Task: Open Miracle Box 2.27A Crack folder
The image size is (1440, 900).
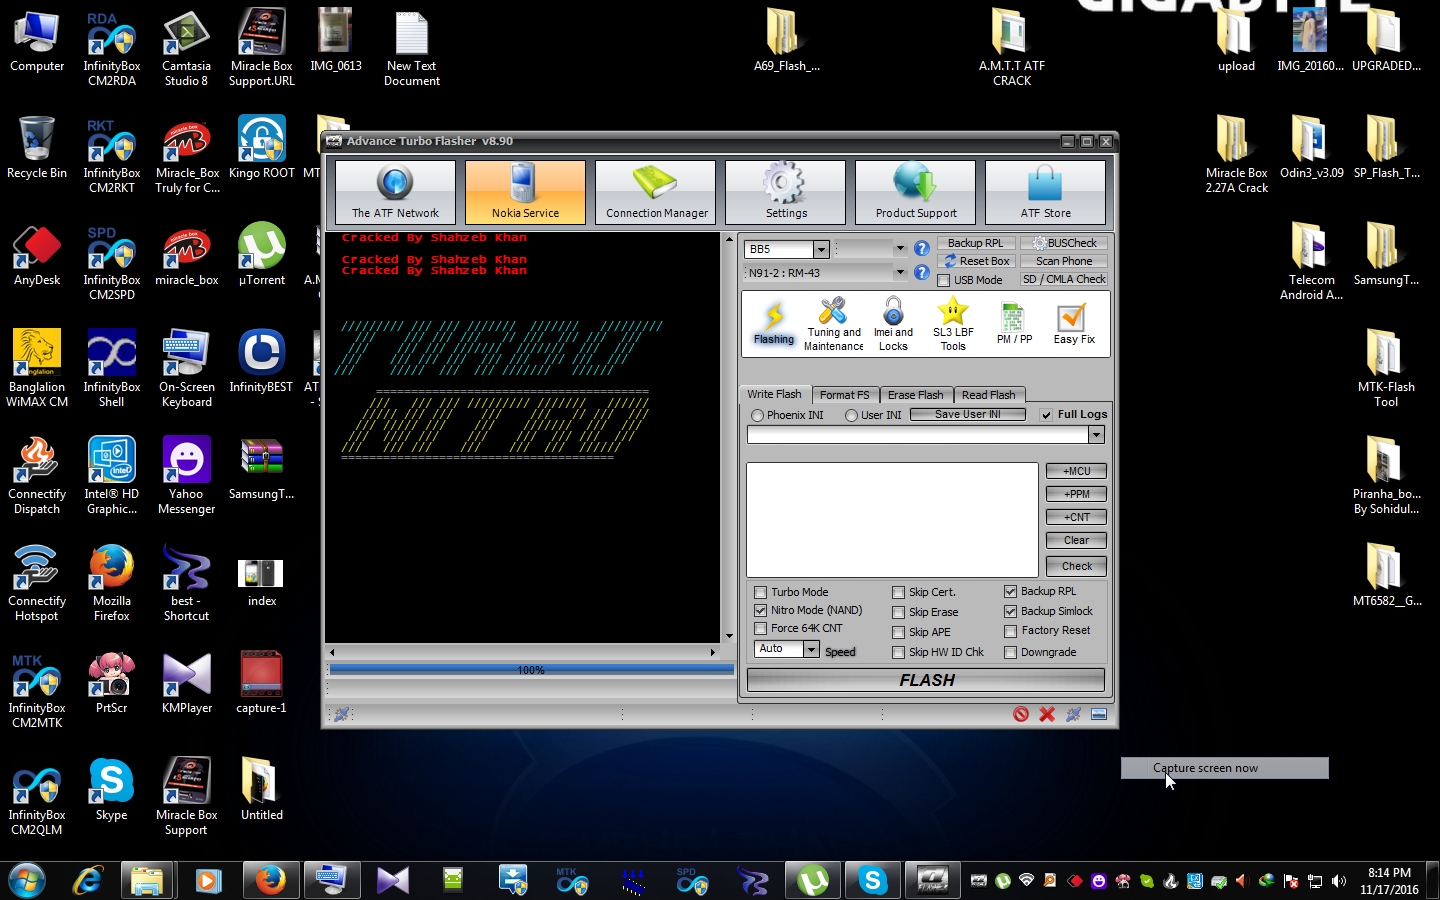Action: coord(1236,153)
